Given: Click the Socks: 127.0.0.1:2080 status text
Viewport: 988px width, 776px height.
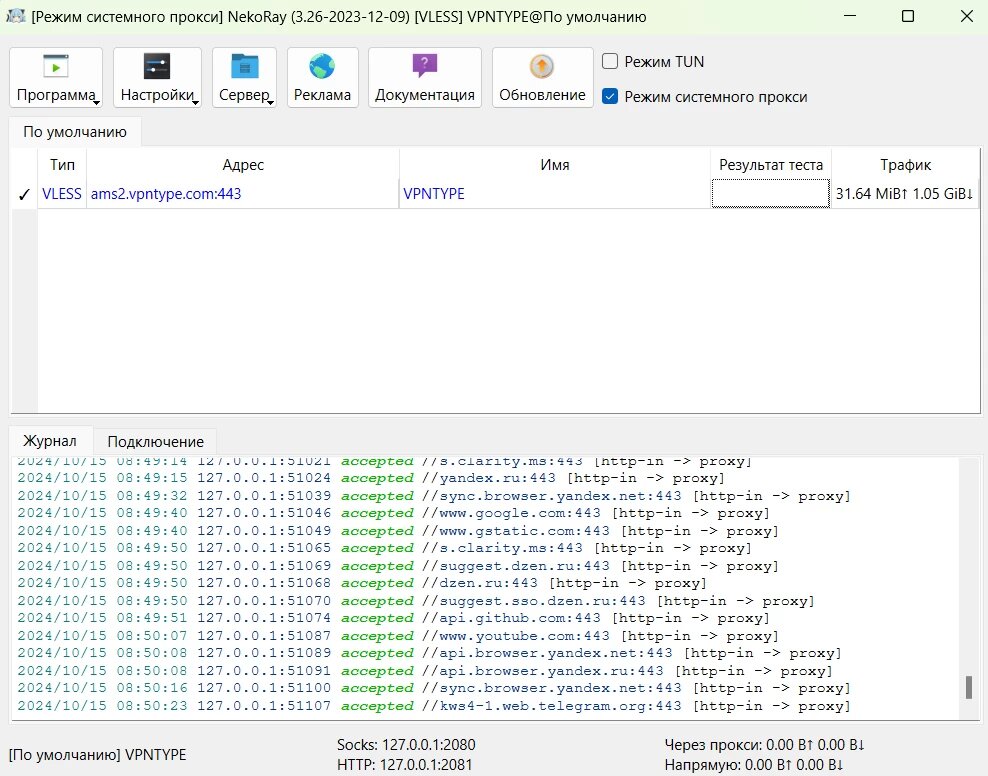Looking at the screenshot, I should tap(406, 745).
